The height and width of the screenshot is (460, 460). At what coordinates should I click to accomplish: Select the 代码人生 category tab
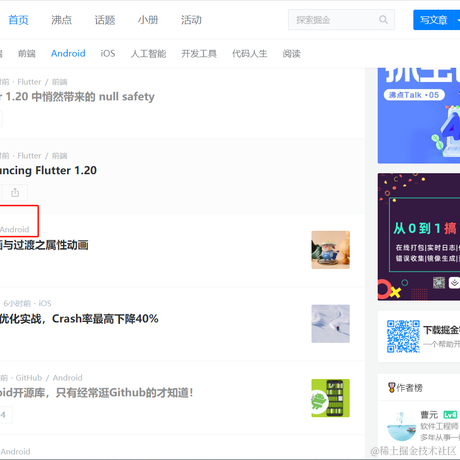click(x=250, y=53)
